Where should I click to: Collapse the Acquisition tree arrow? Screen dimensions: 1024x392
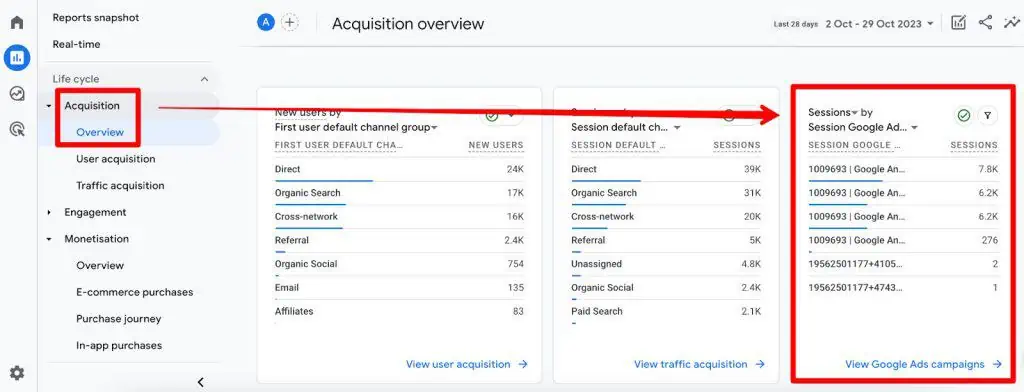(49, 106)
